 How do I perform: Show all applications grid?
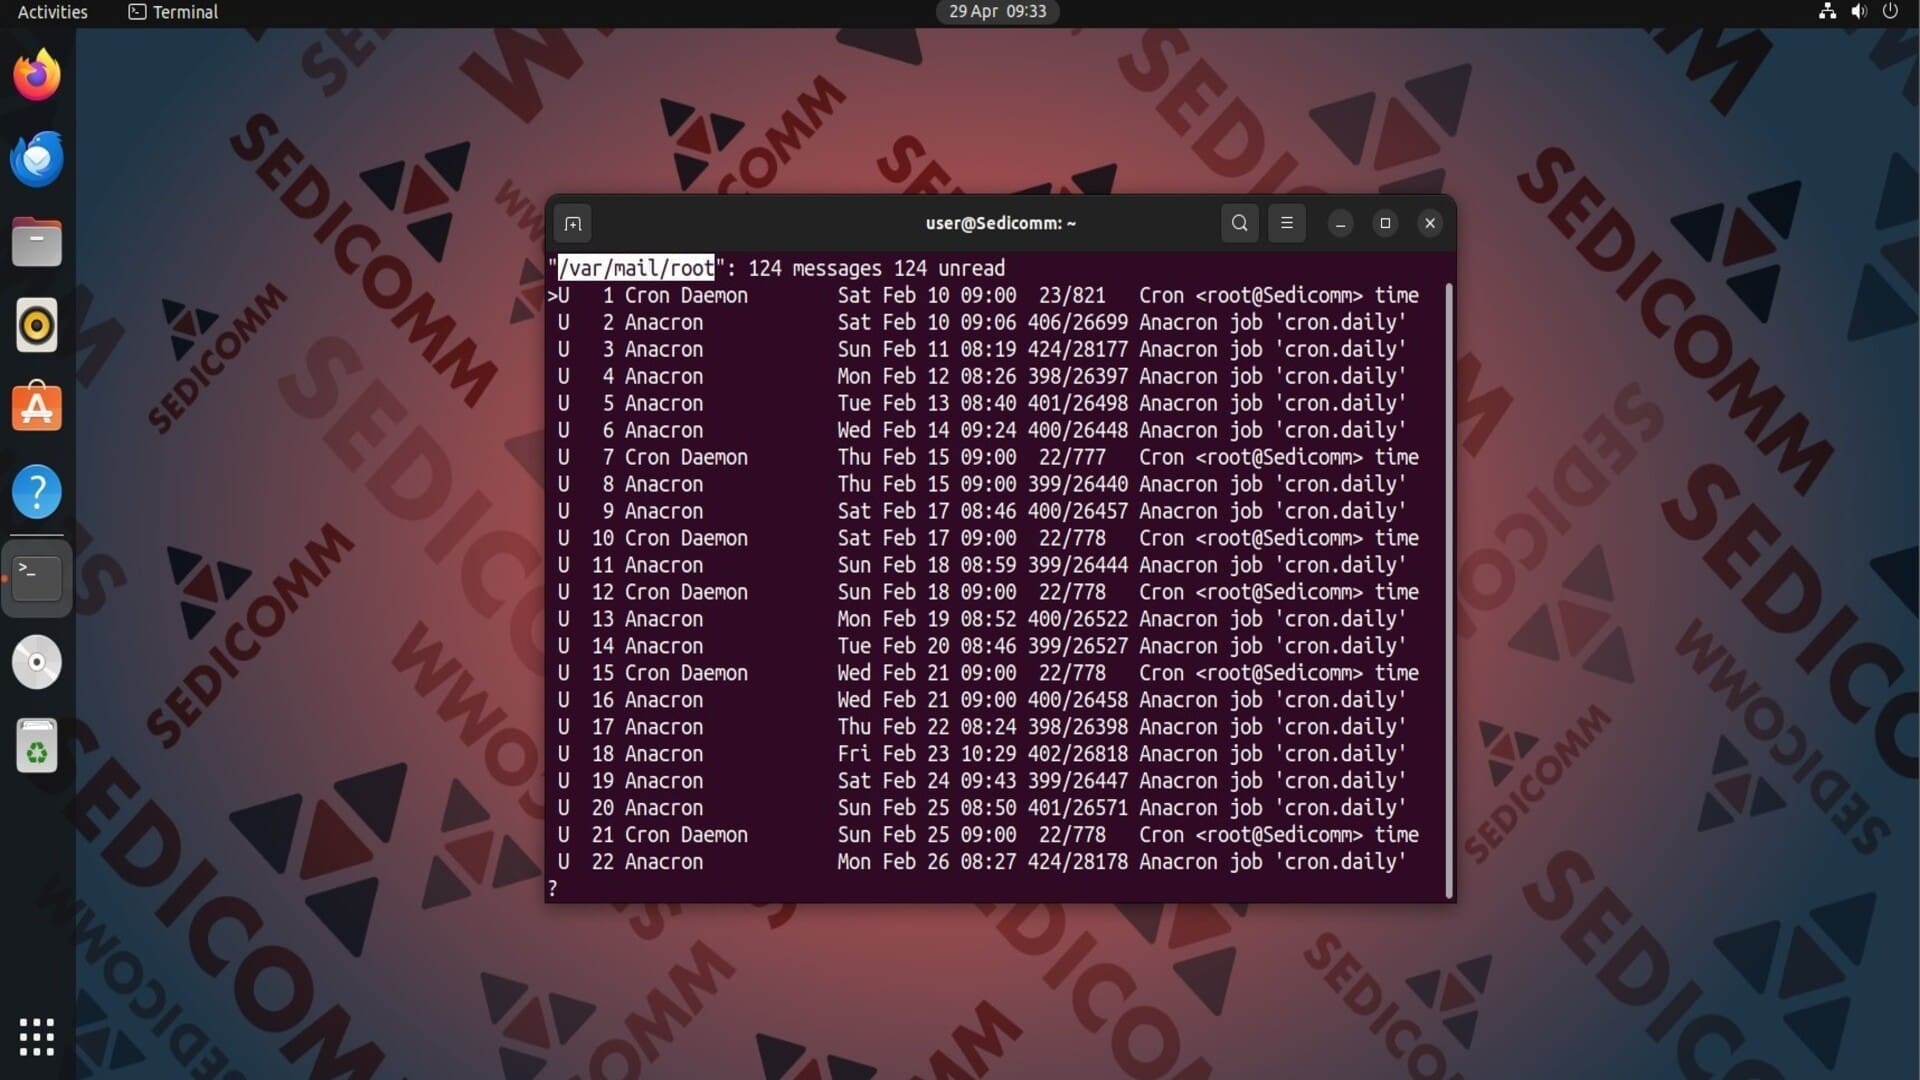[x=37, y=1037]
